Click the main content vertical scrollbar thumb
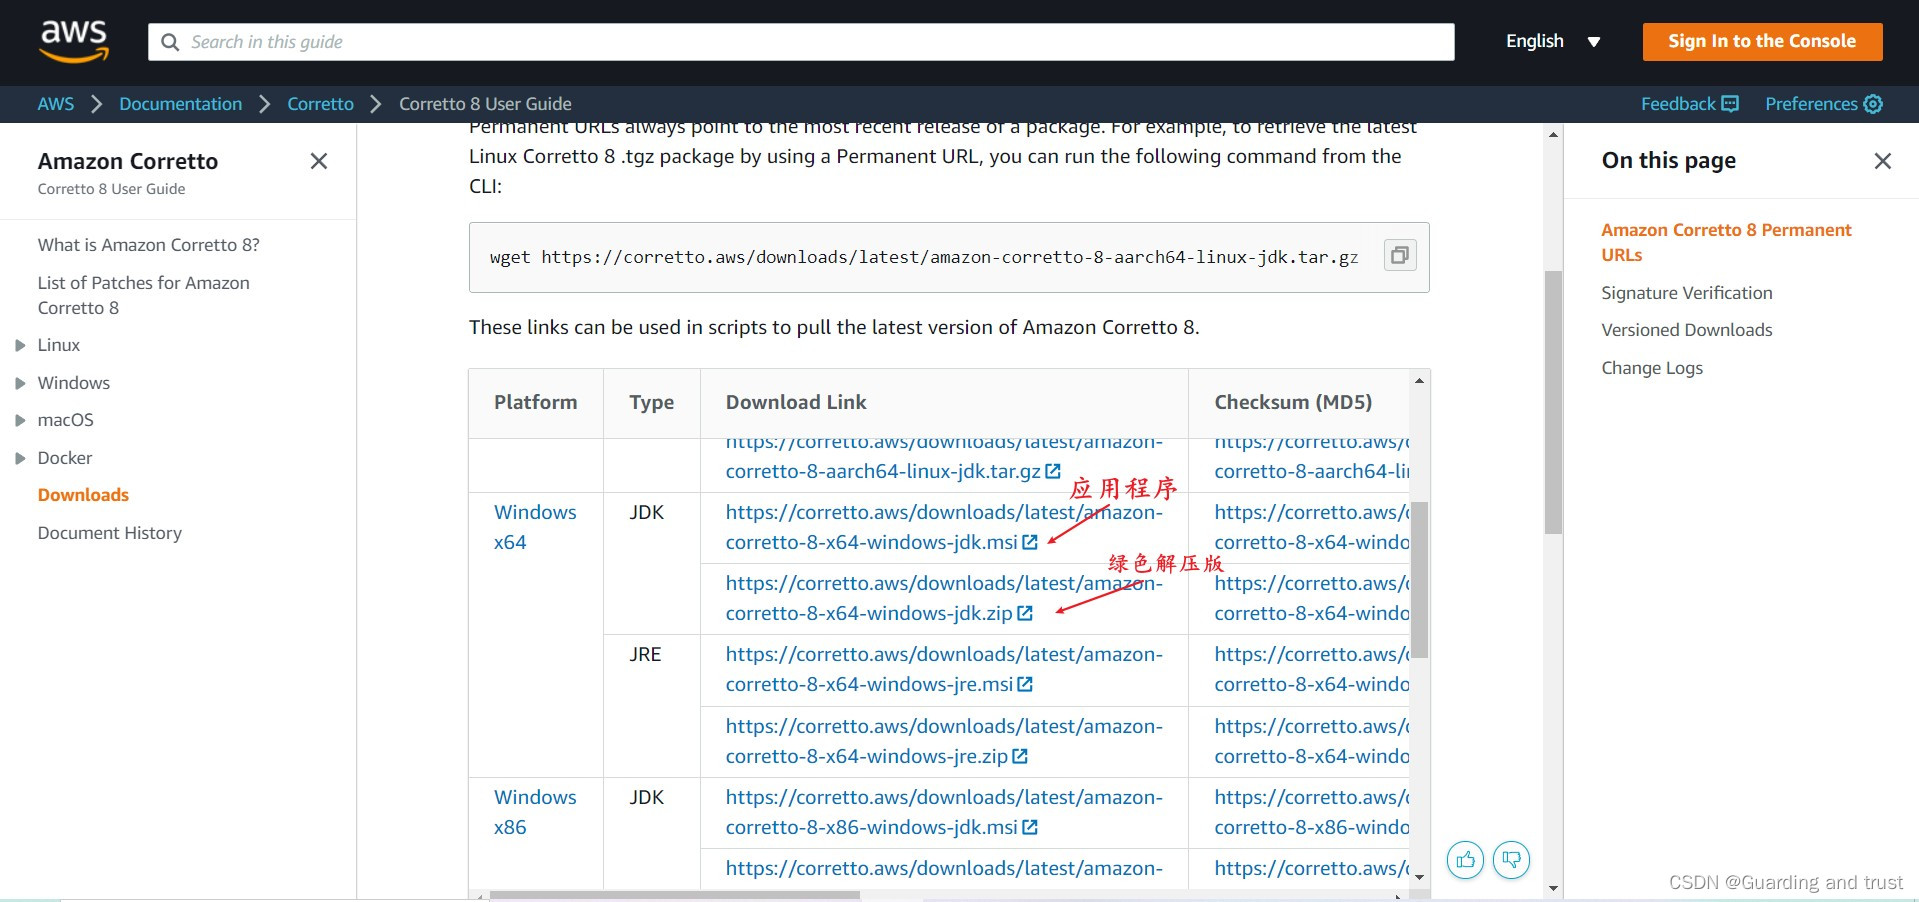The image size is (1919, 902). coord(1553,402)
